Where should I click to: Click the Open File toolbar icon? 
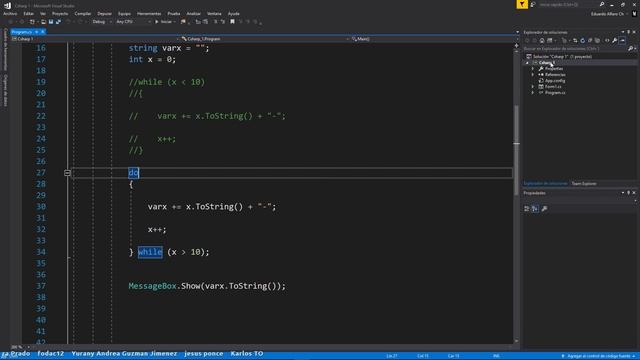[43, 22]
